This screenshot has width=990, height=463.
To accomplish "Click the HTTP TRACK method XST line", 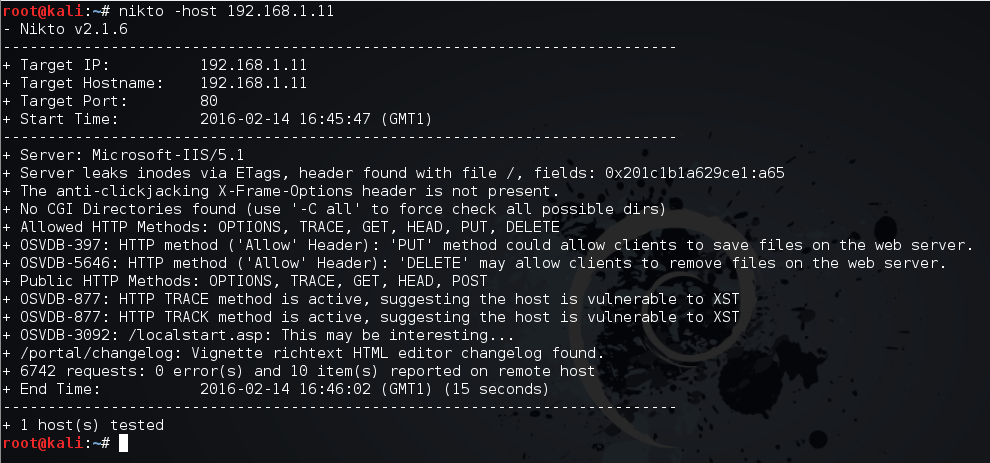I will [370, 317].
